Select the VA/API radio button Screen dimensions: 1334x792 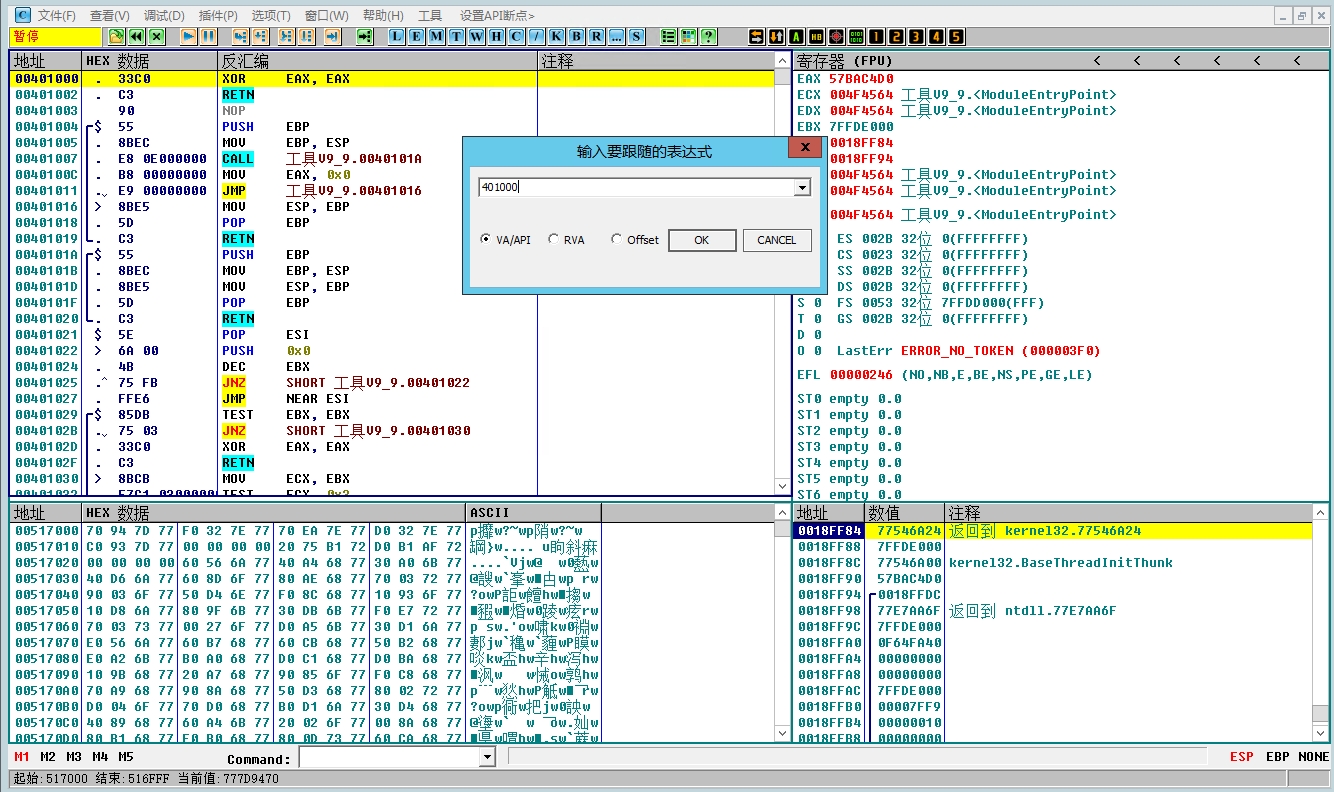tap(486, 240)
